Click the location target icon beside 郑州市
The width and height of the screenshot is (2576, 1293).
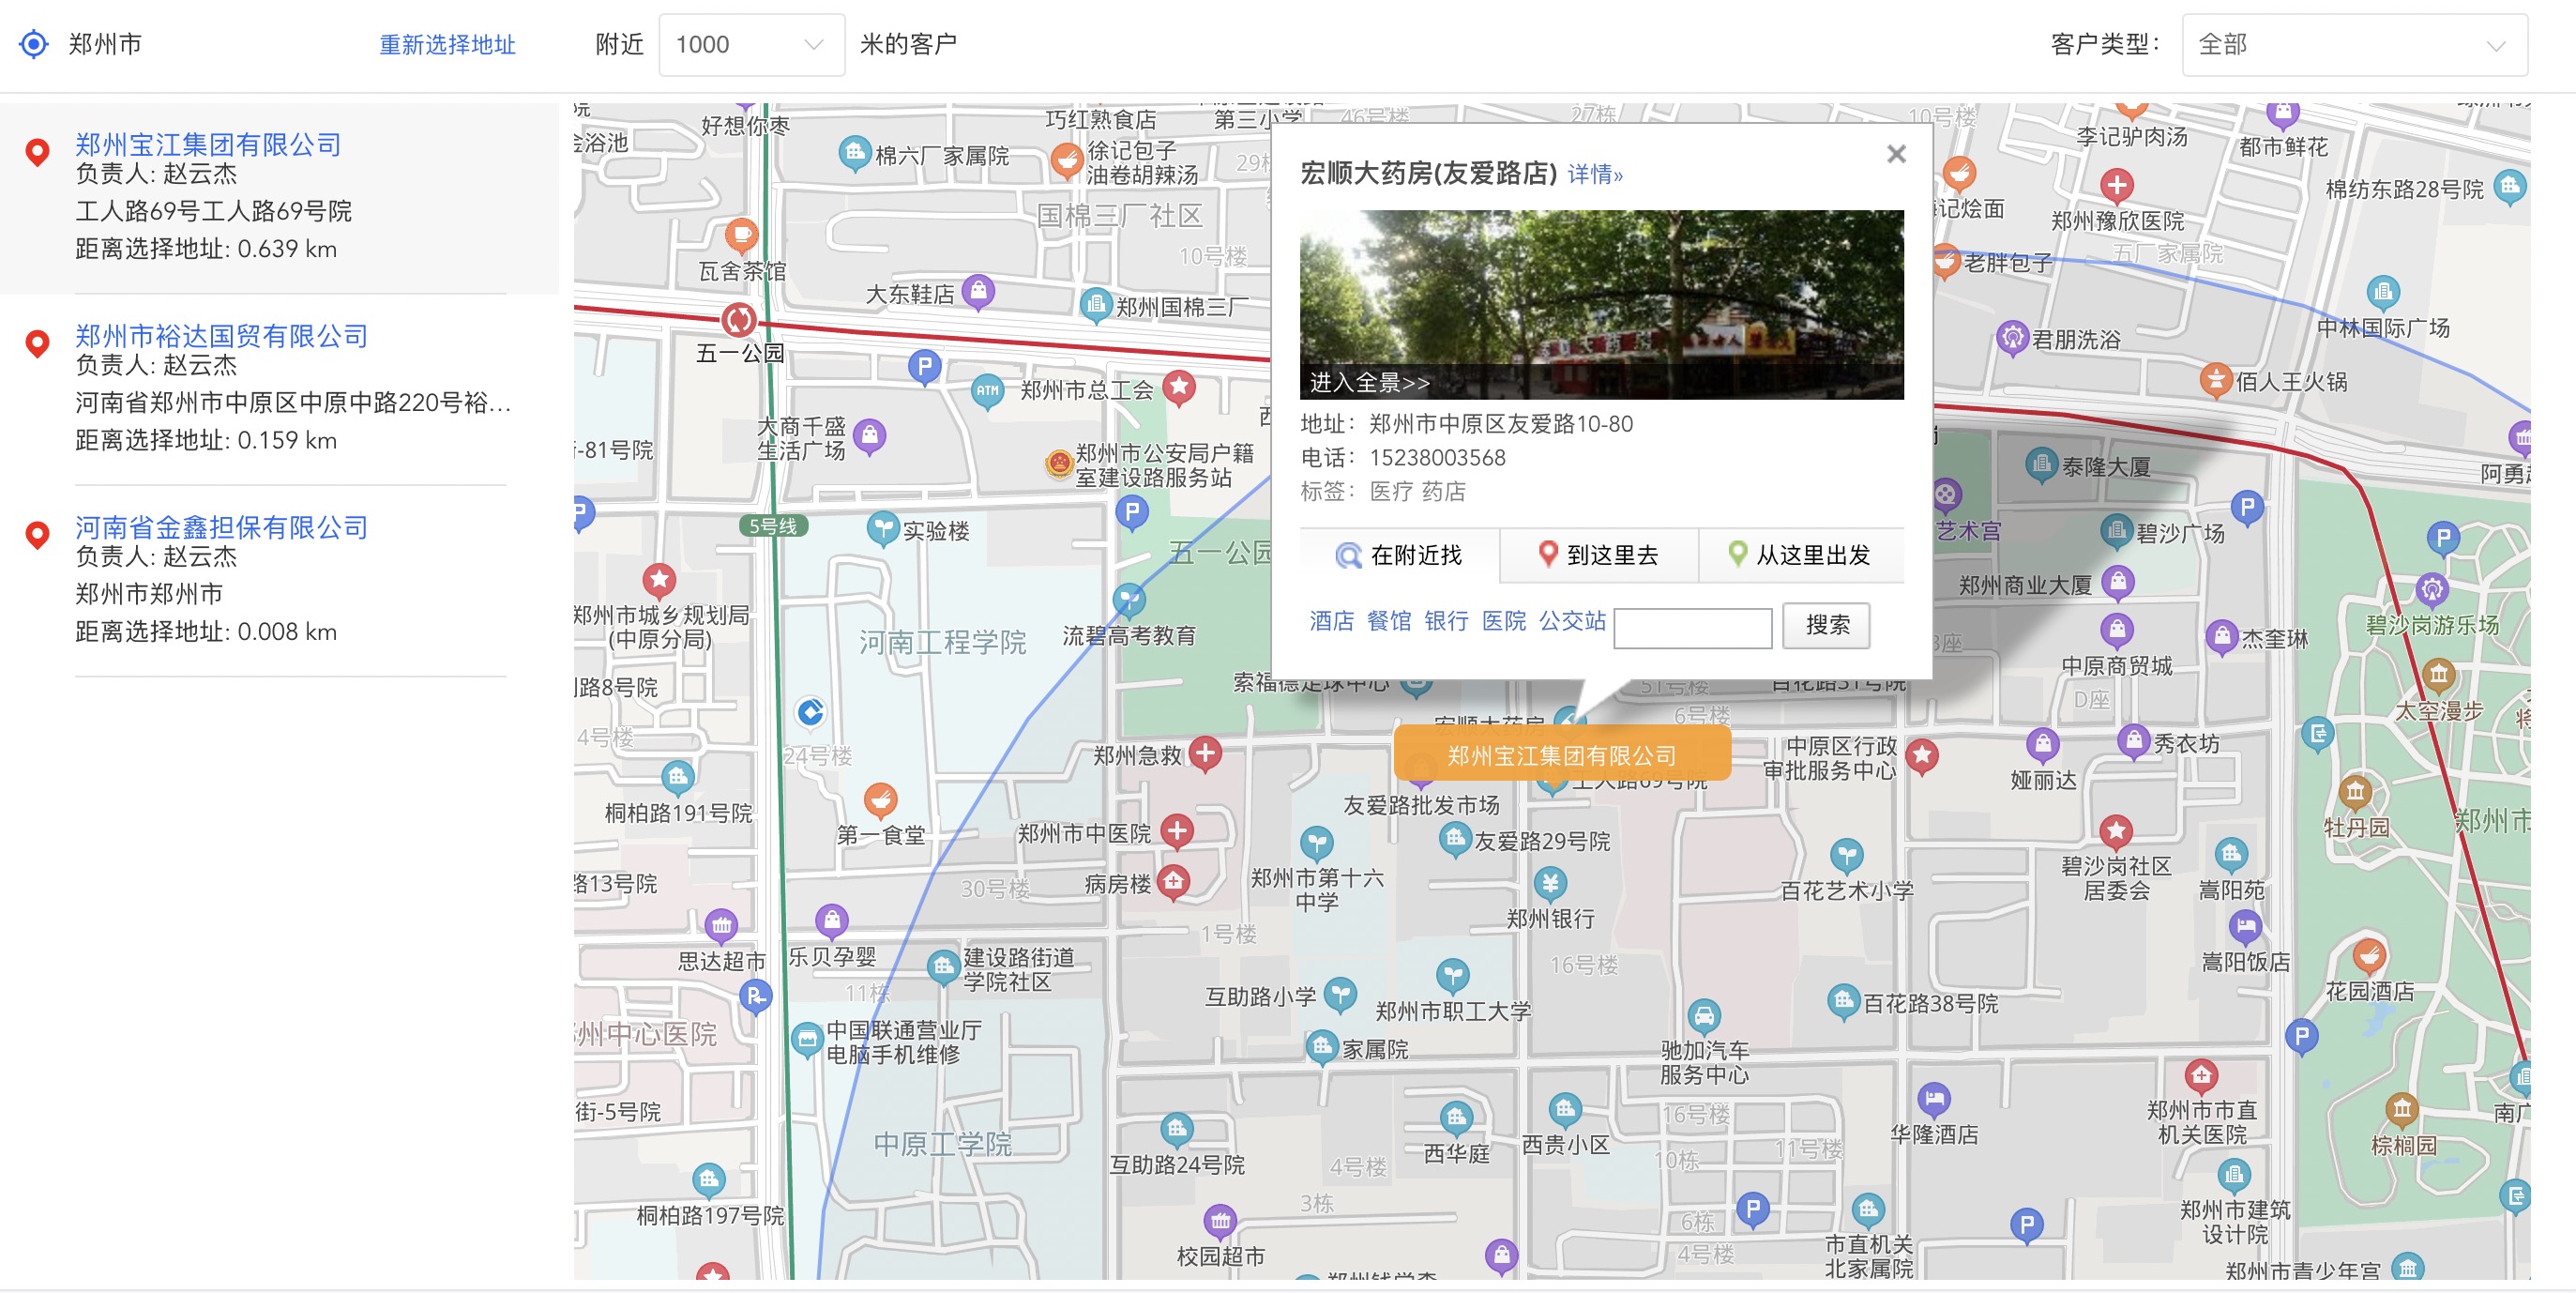point(34,44)
